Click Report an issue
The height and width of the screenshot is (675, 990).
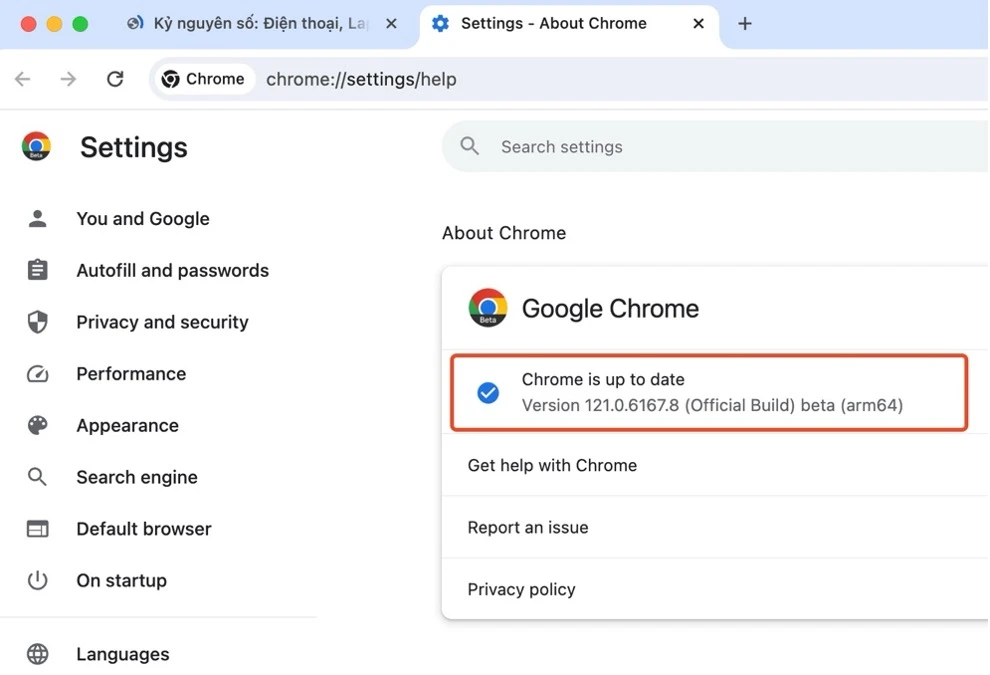pyautogui.click(x=528, y=527)
